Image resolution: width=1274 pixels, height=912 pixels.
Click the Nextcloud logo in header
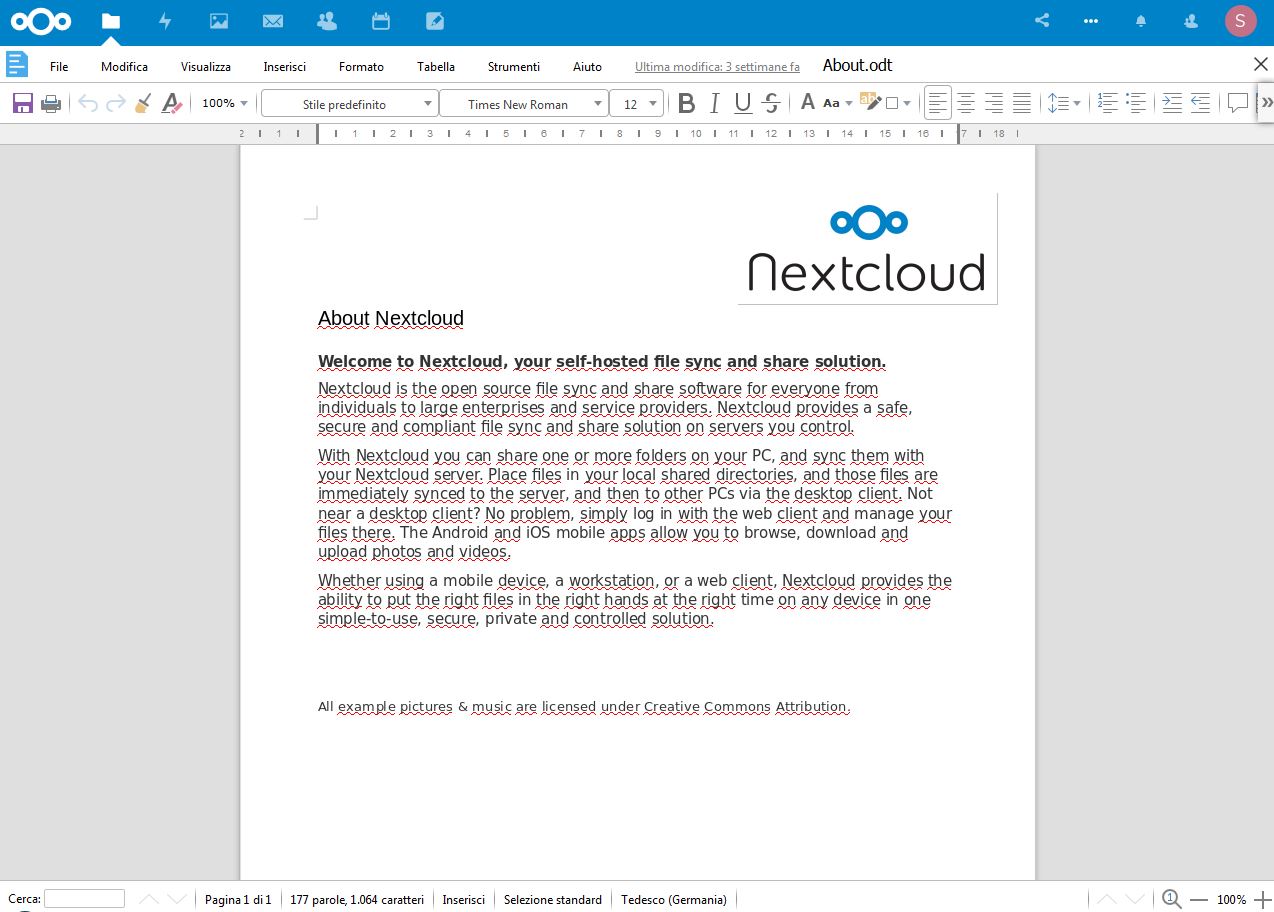pos(41,21)
